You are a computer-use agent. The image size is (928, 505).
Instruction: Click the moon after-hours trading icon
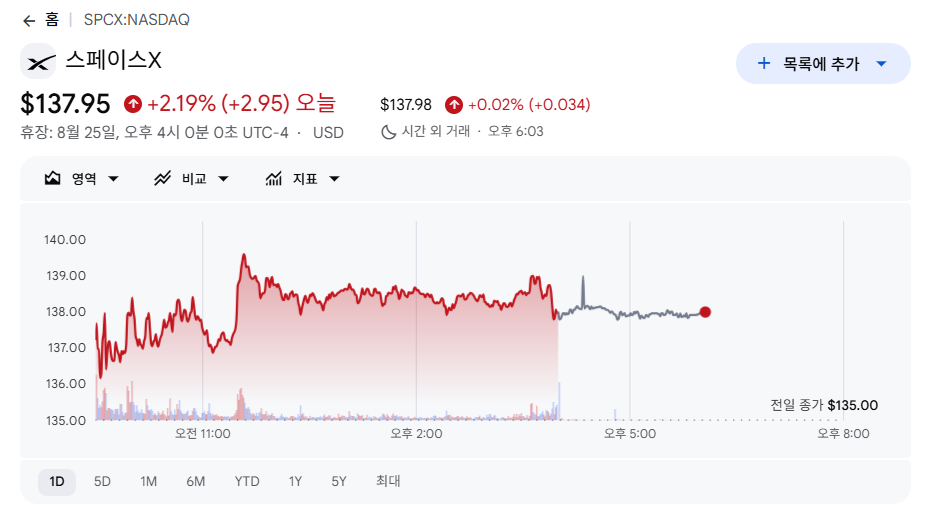[388, 131]
